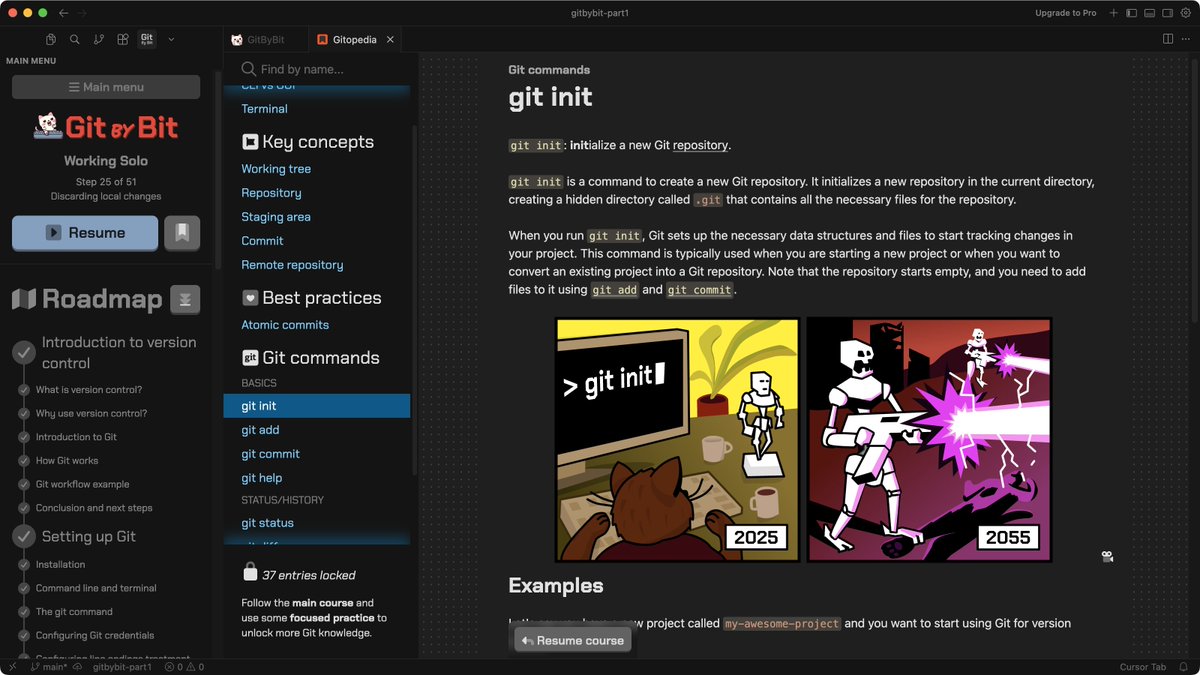This screenshot has width=1200, height=675.
Task: Expand the activity bar overflow chevron
Action: (171, 40)
